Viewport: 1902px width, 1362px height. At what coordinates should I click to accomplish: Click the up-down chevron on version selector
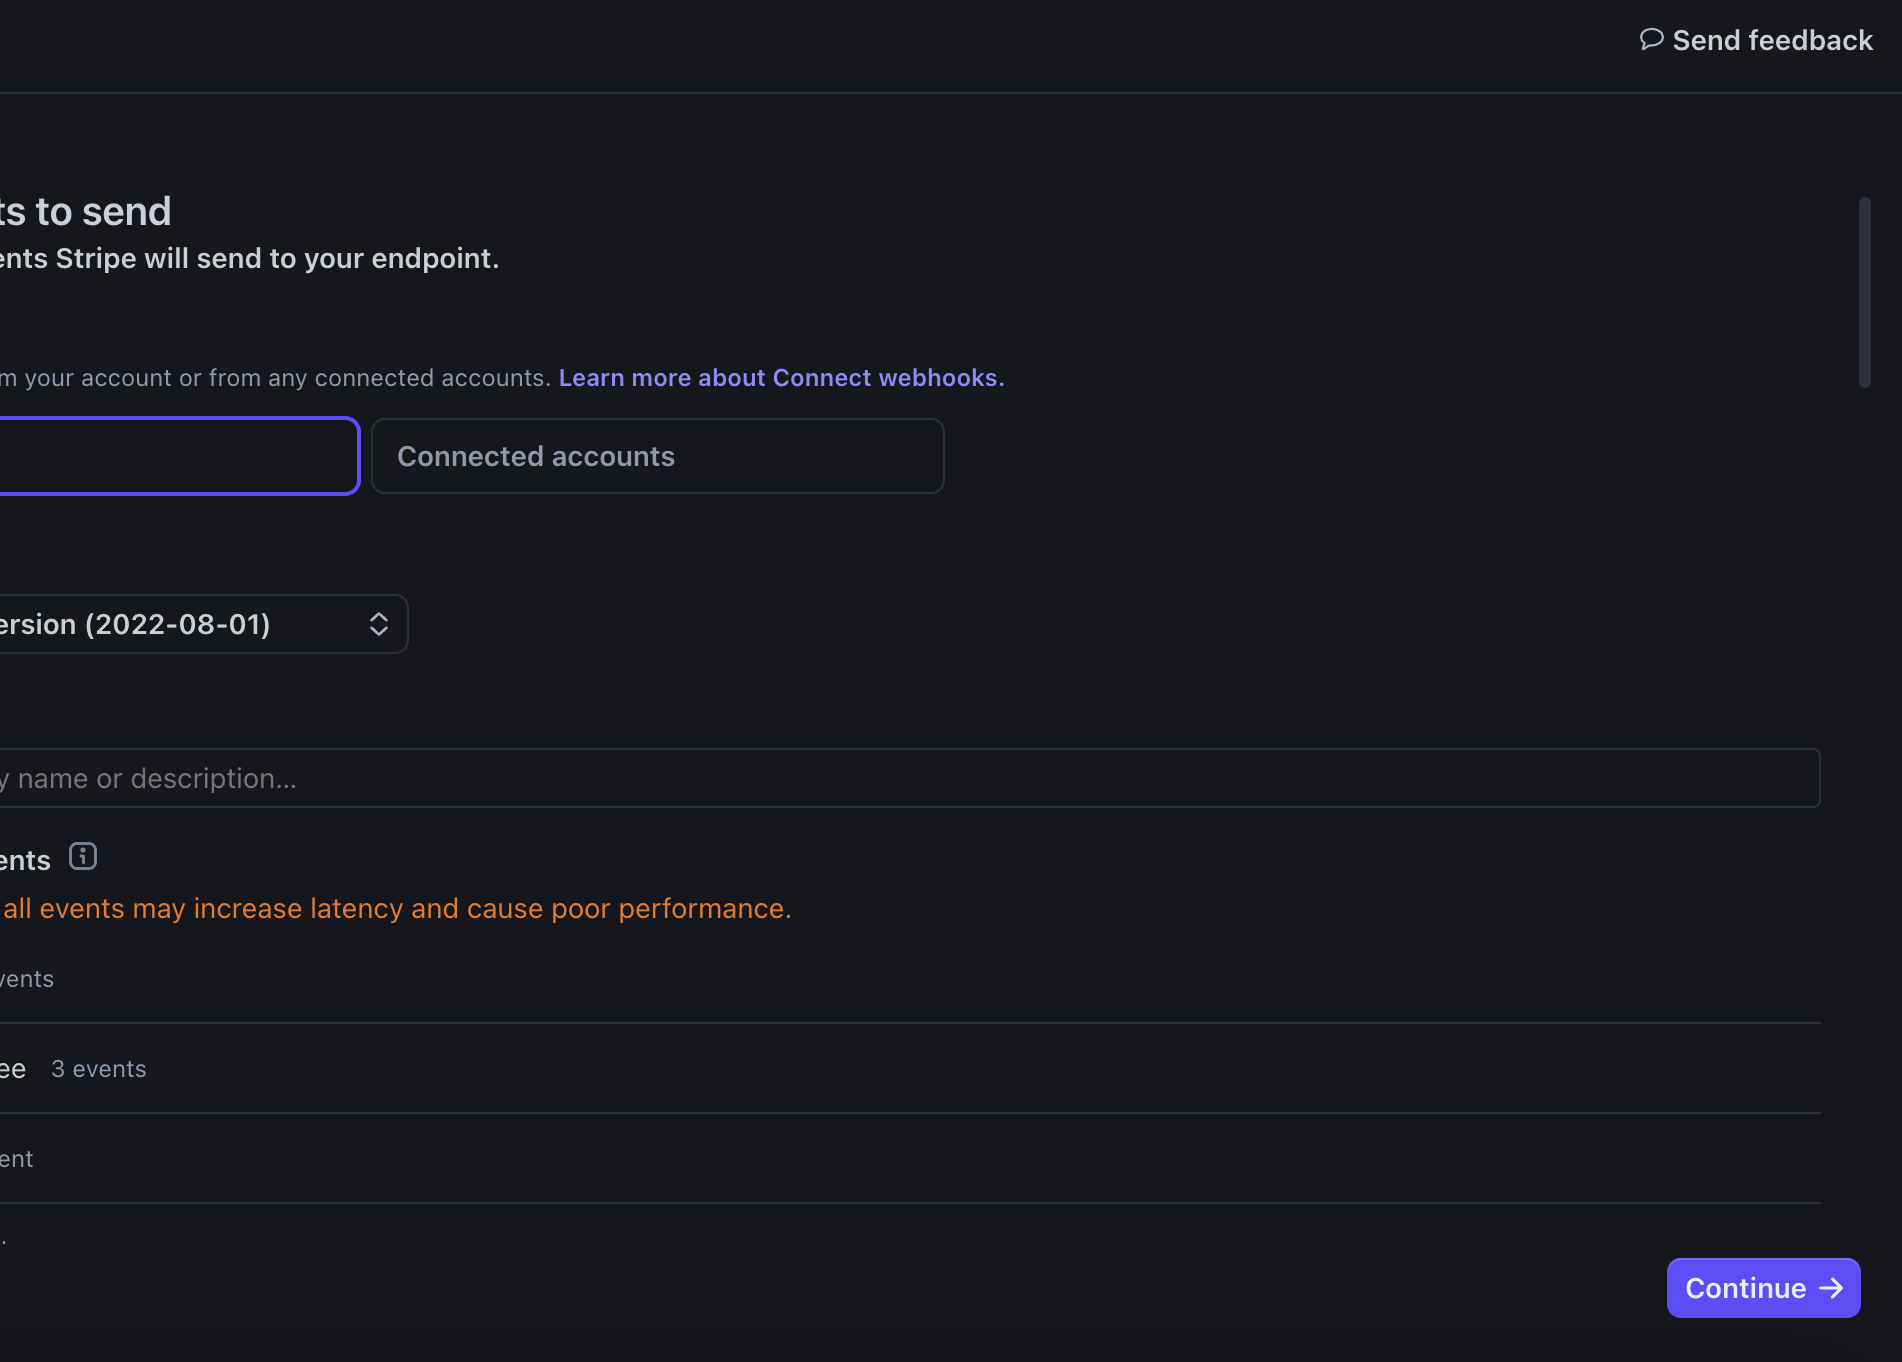(x=378, y=623)
